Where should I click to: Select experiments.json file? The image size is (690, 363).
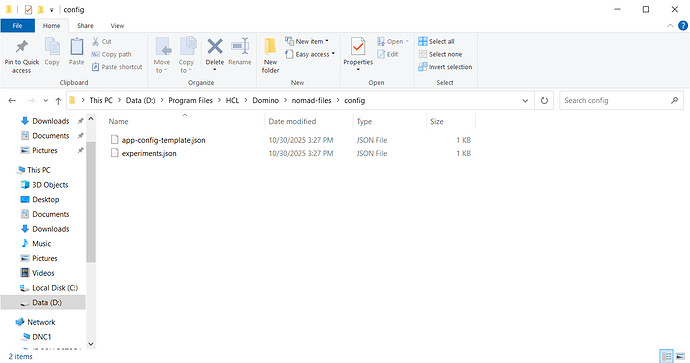point(149,153)
